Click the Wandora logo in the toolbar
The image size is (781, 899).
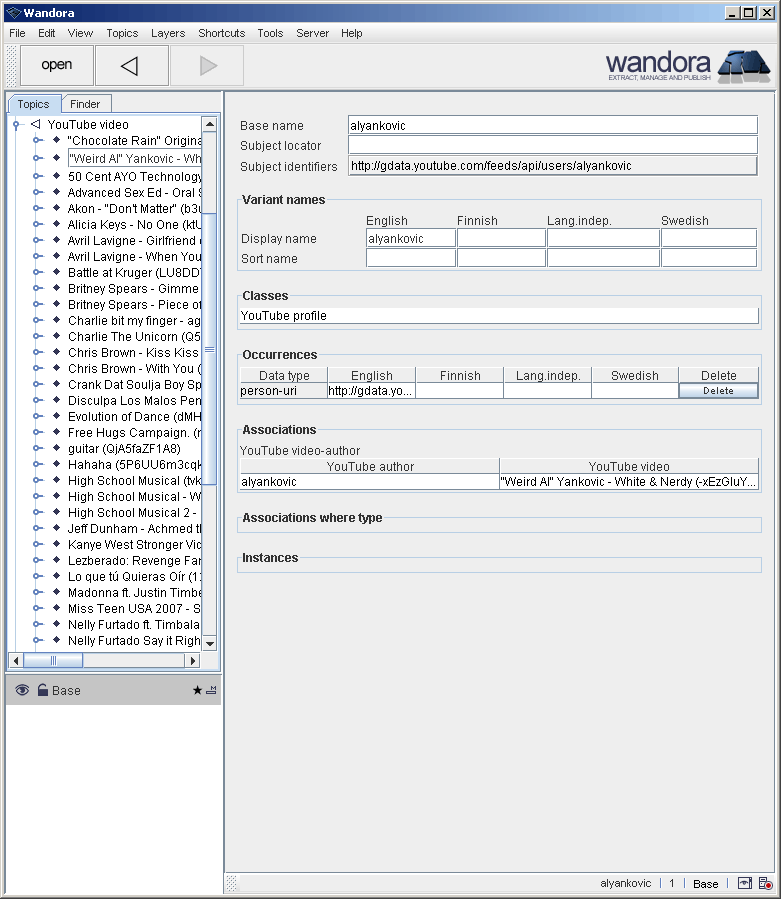688,66
